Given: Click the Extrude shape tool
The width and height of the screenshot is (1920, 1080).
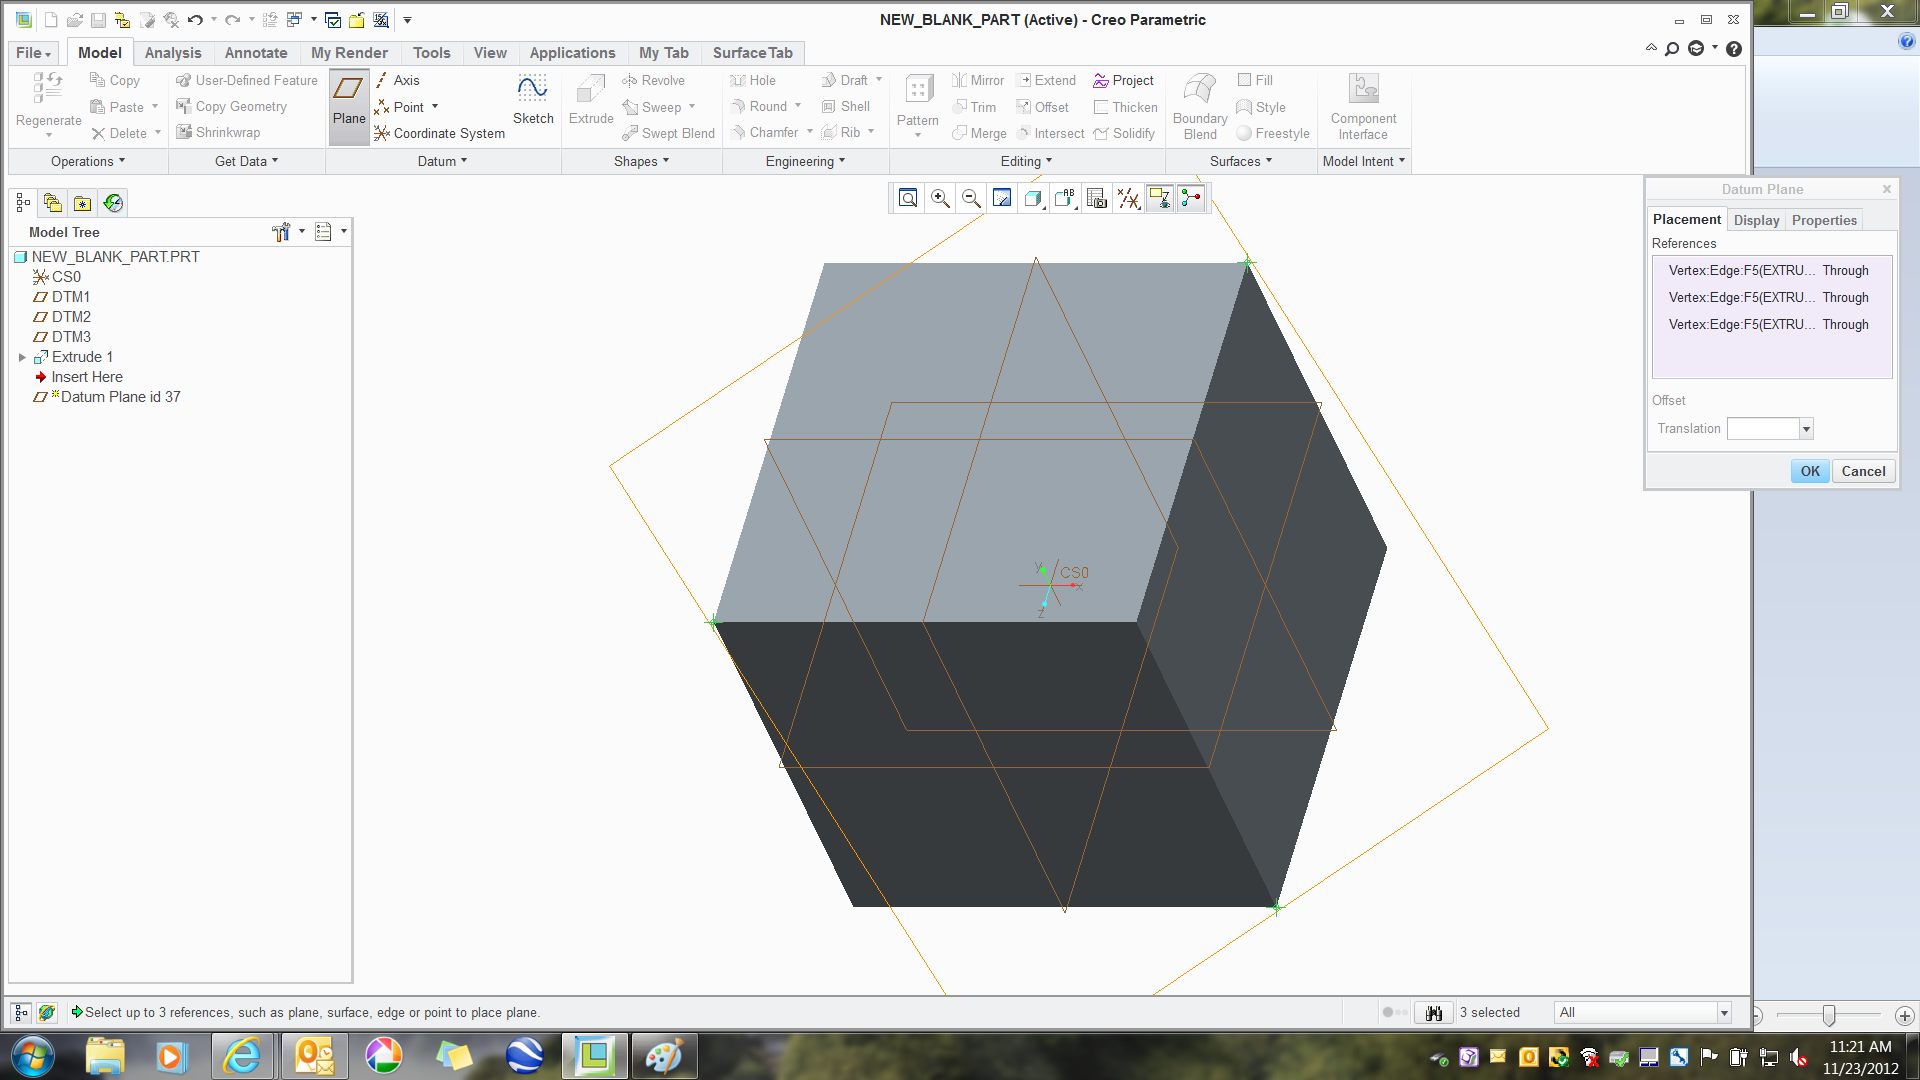Looking at the screenshot, I should 591,101.
